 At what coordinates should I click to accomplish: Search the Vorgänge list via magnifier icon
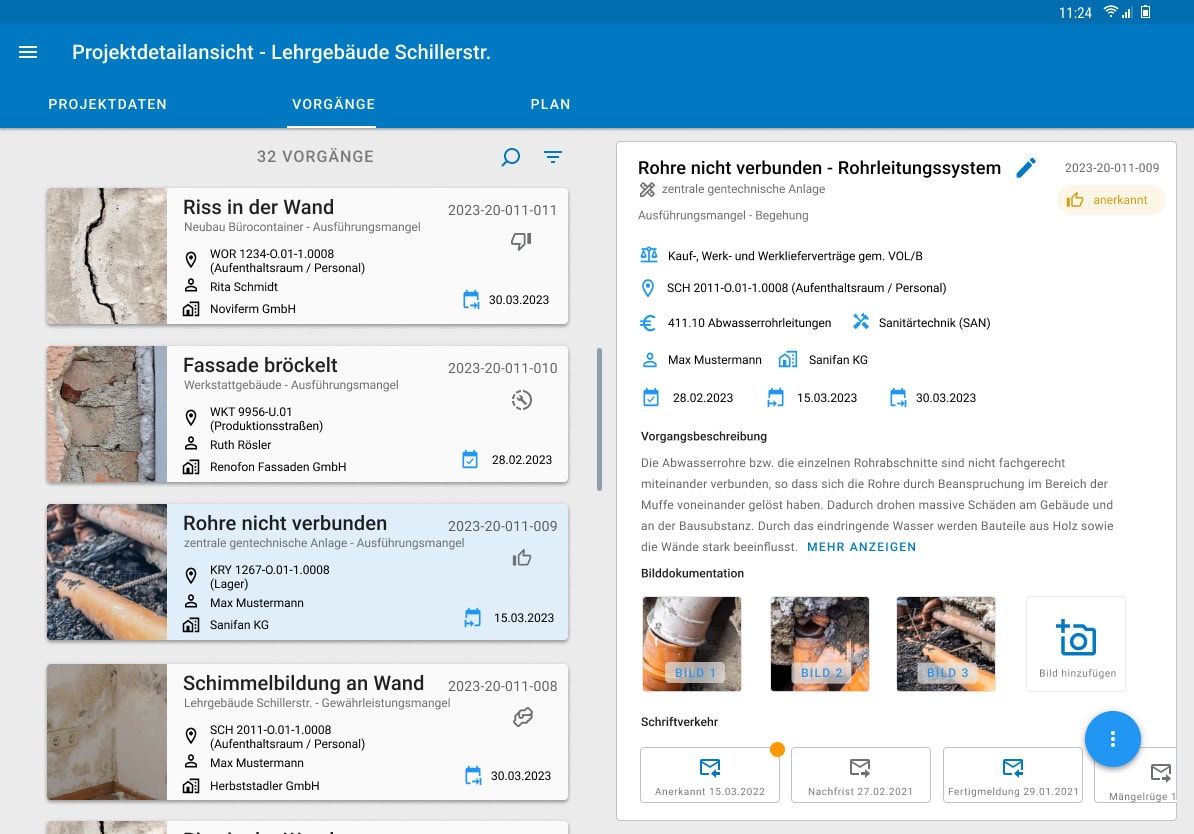click(x=511, y=157)
